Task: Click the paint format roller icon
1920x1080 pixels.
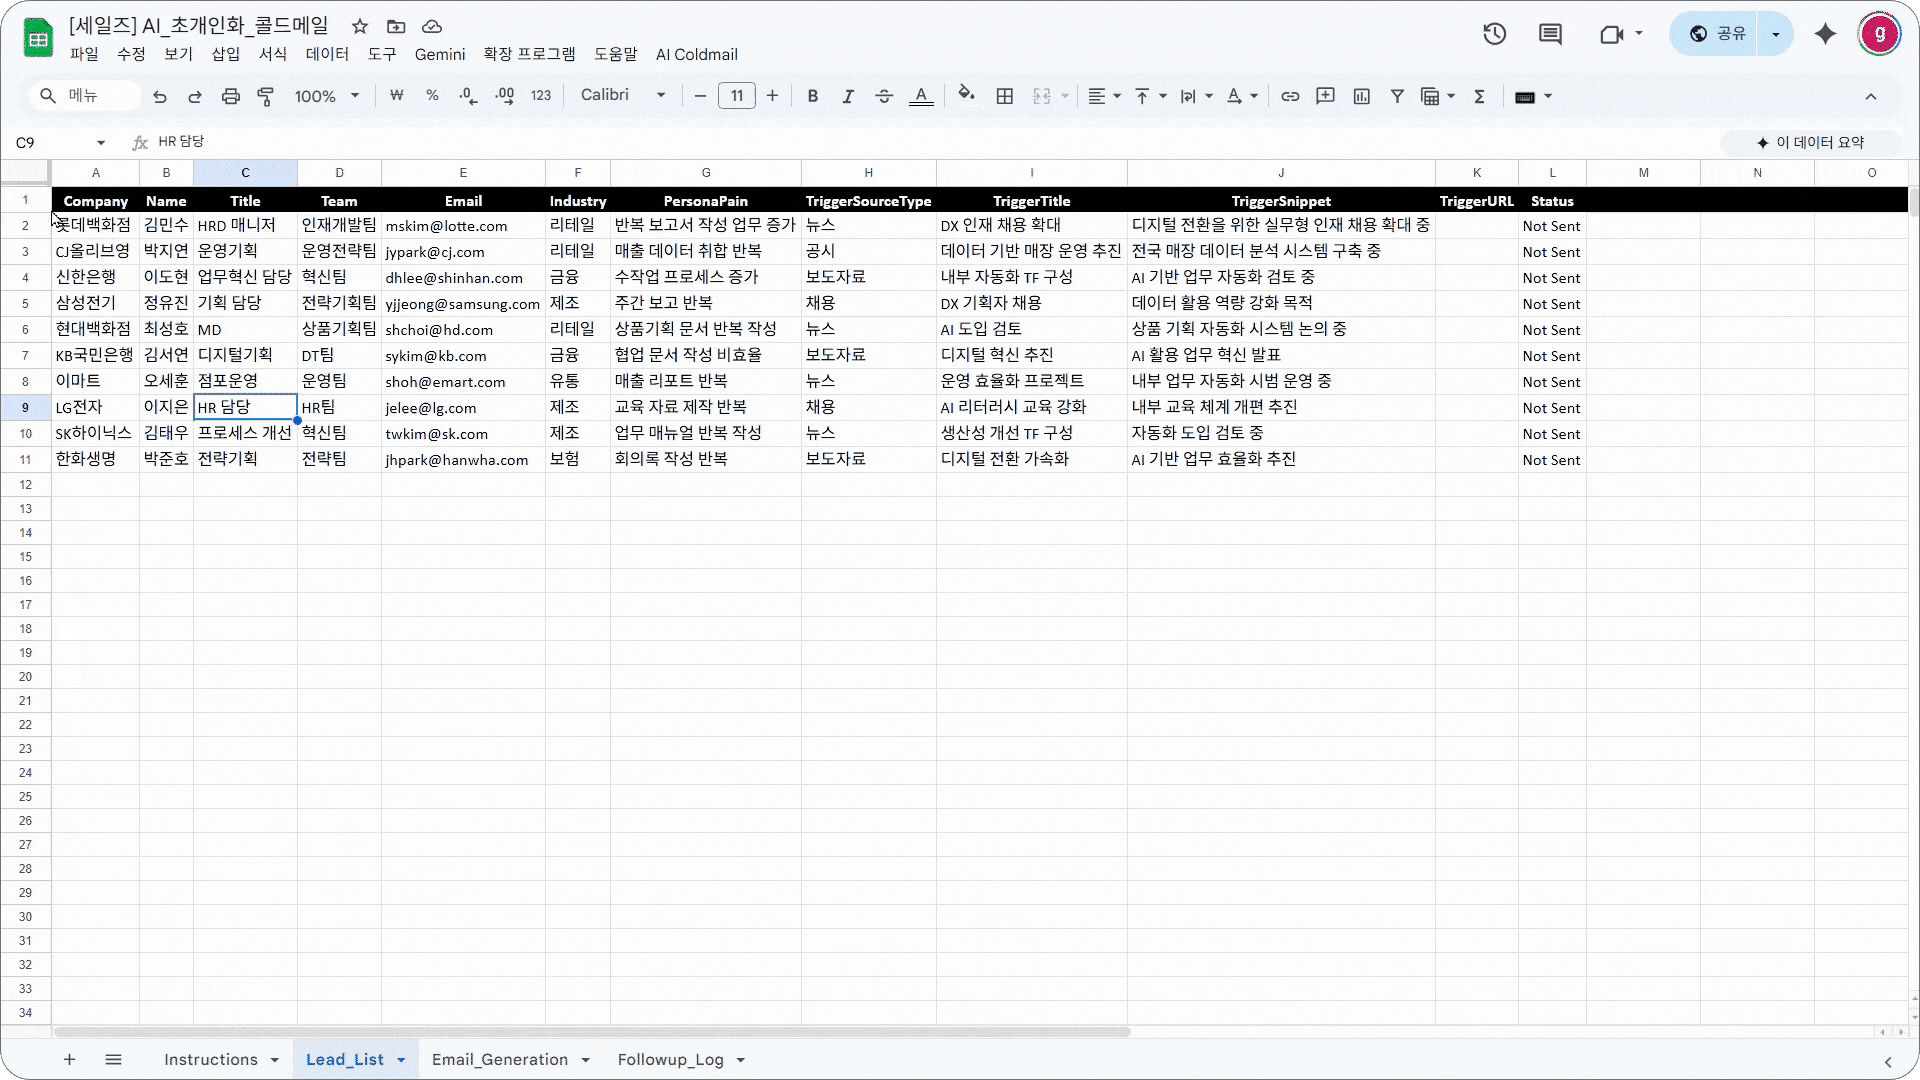Action: tap(266, 96)
